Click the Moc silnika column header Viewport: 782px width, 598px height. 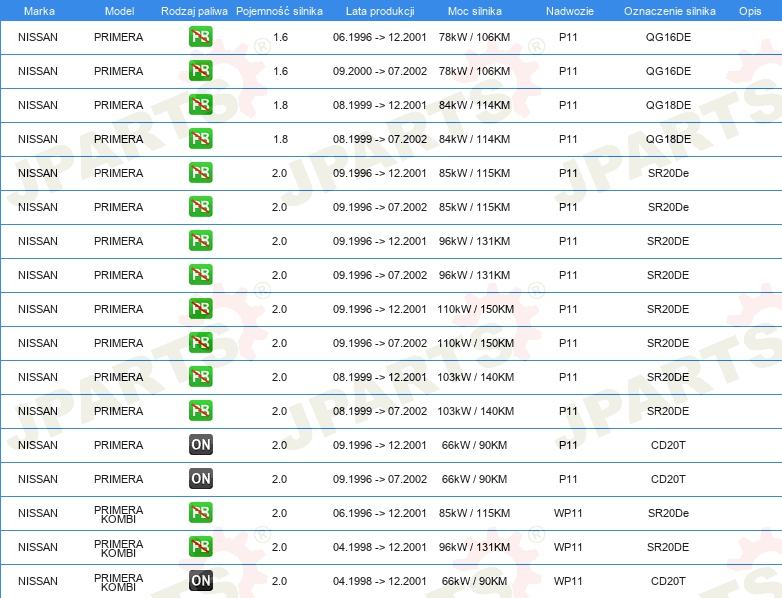(474, 11)
